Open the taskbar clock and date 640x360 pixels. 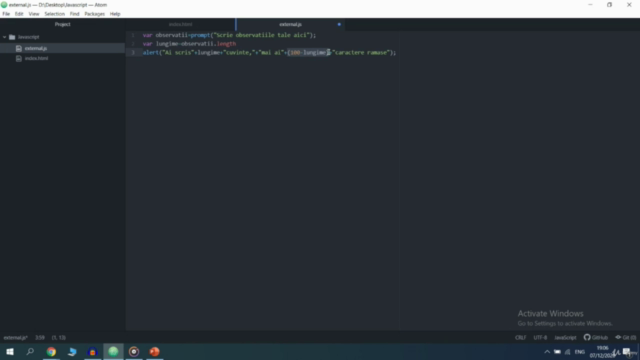[602, 352]
